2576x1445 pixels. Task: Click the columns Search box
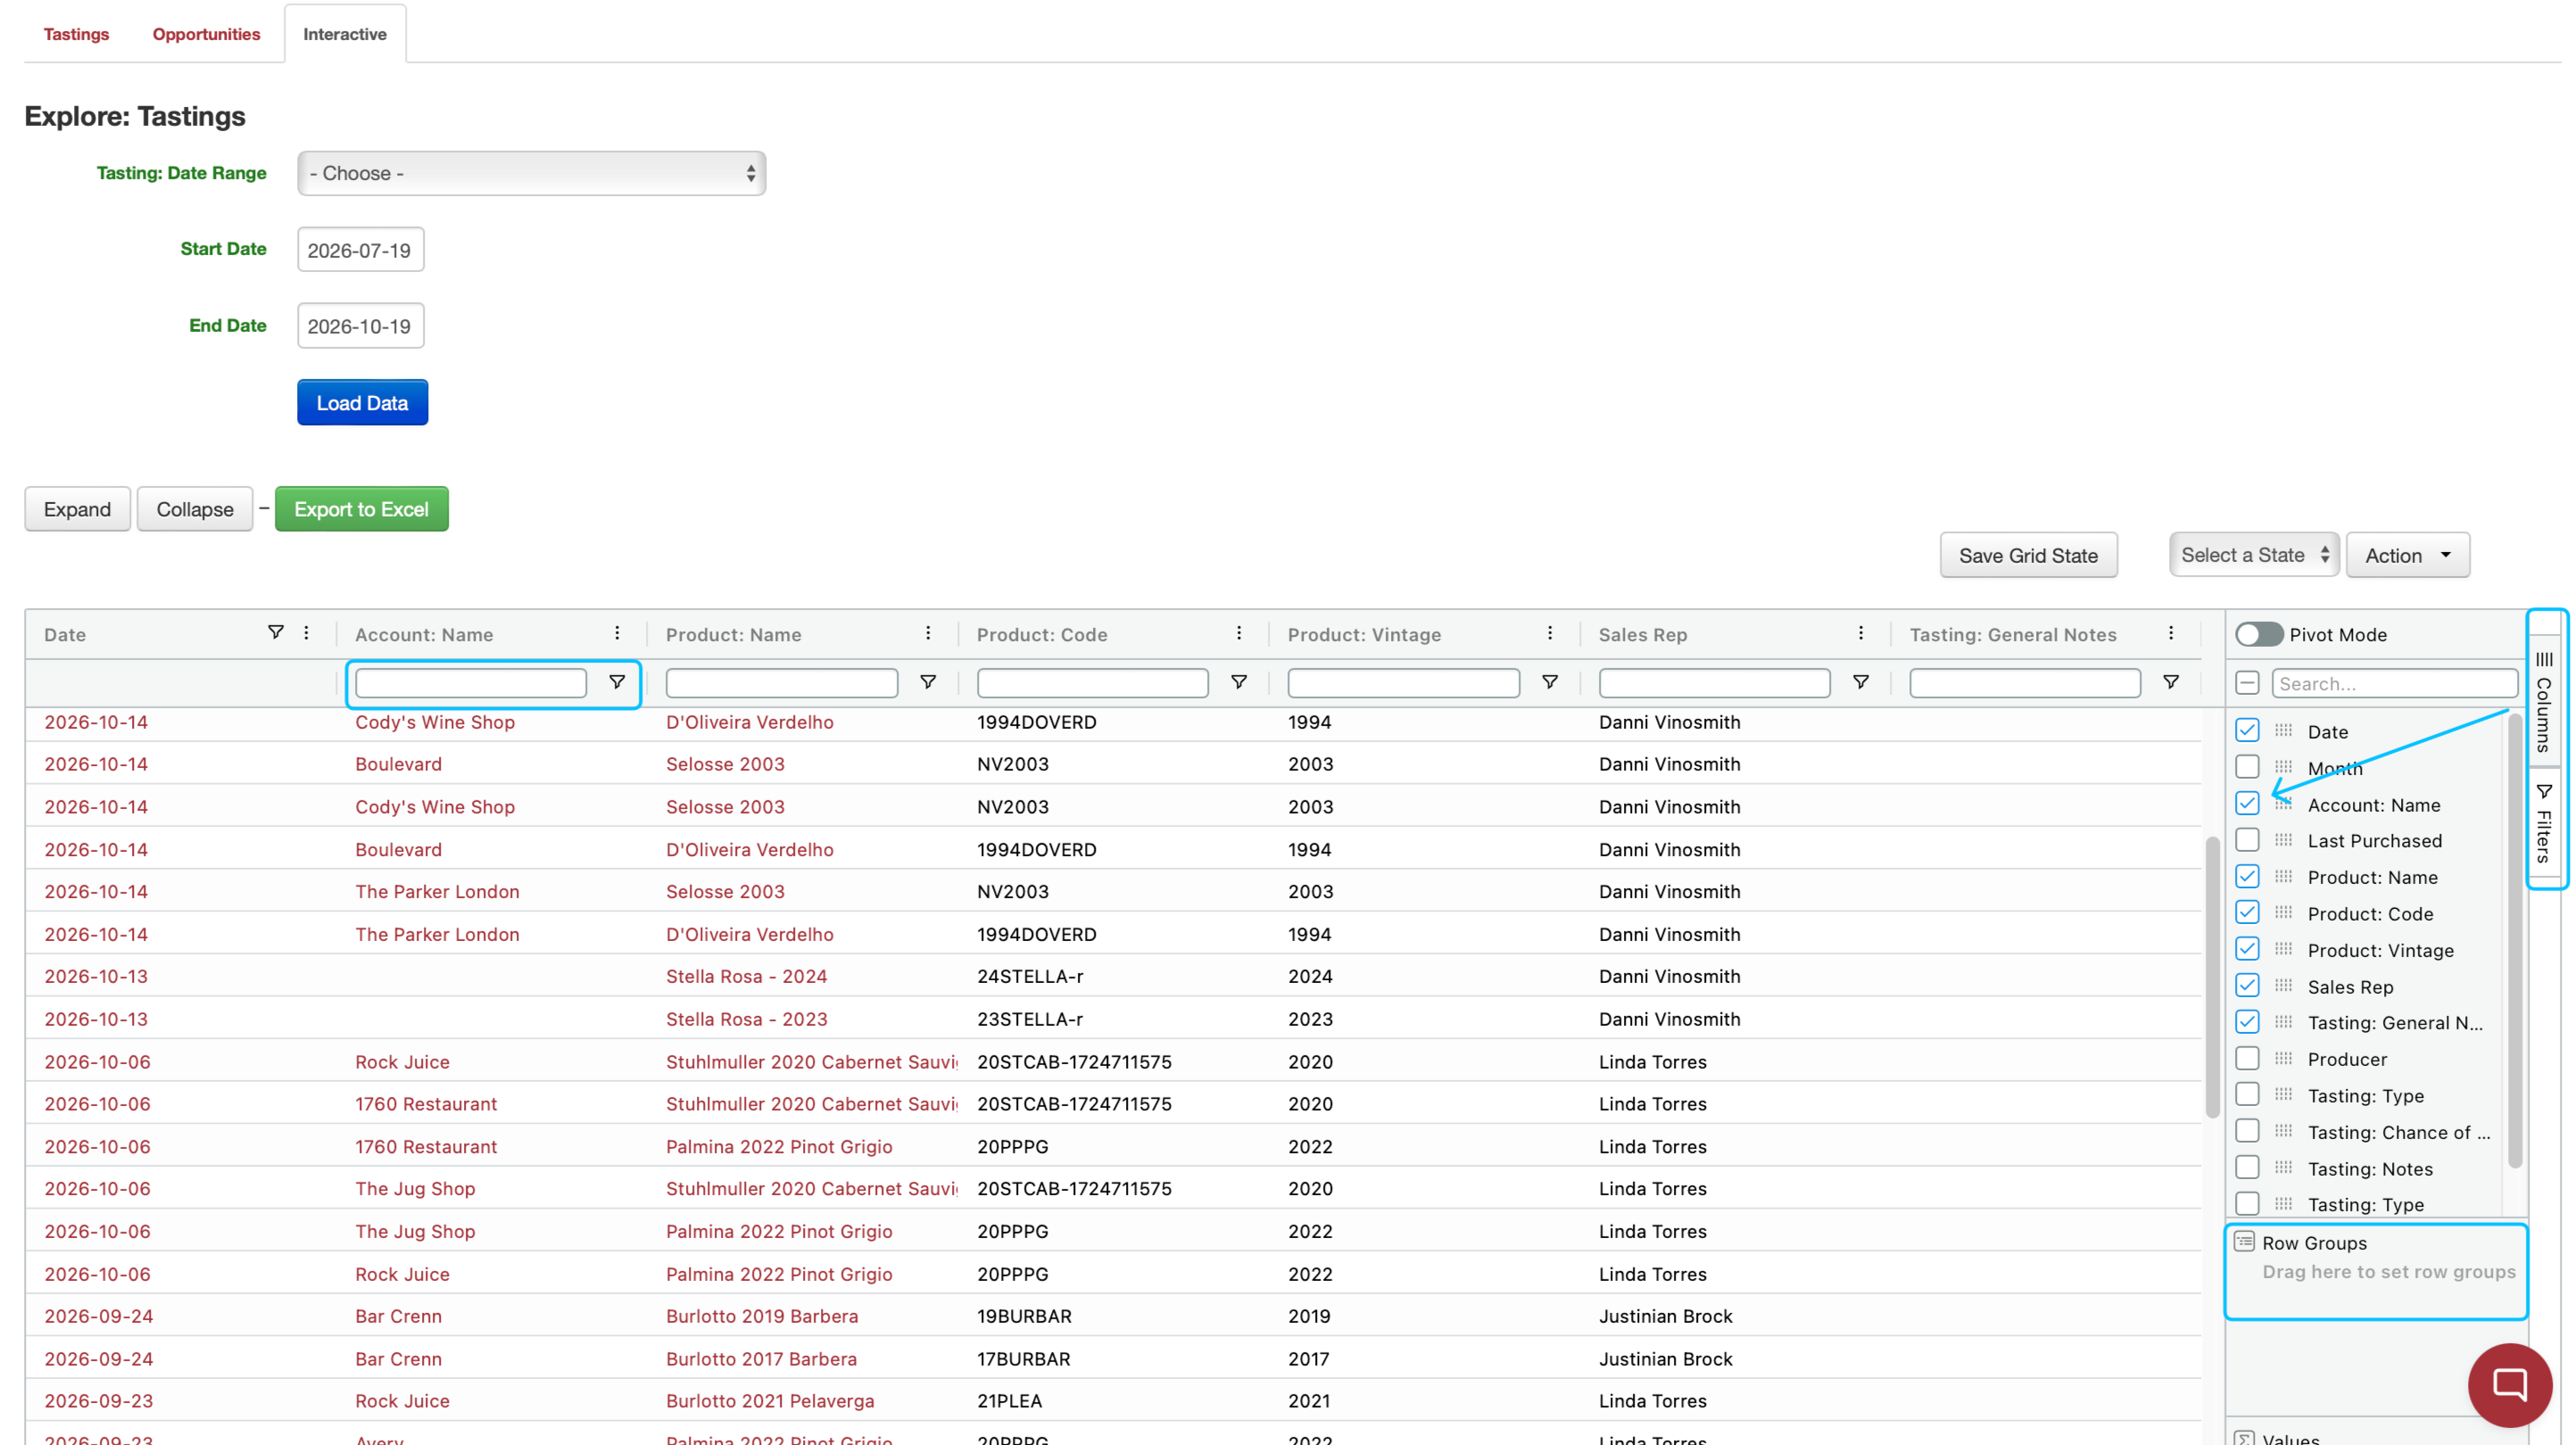point(2394,683)
